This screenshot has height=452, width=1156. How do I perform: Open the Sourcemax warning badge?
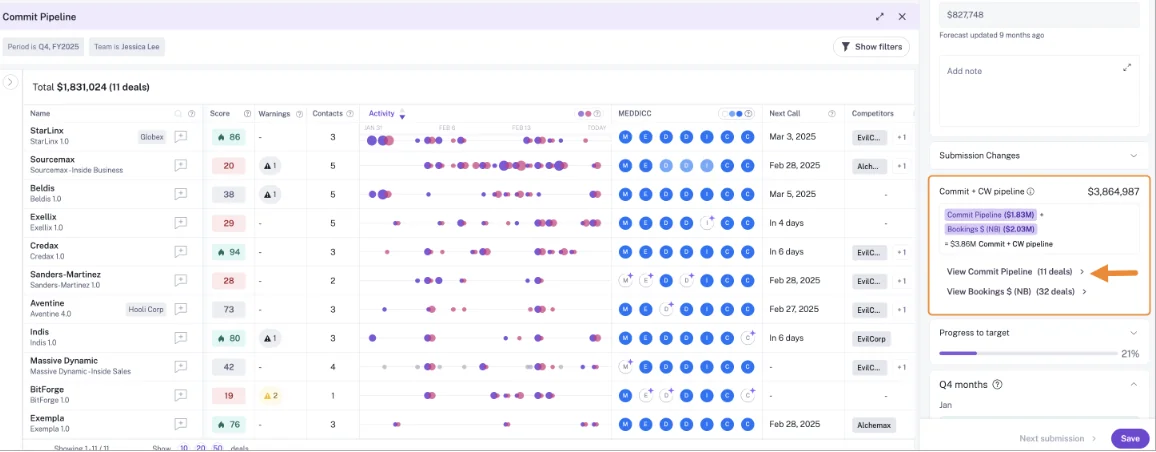click(x=269, y=165)
